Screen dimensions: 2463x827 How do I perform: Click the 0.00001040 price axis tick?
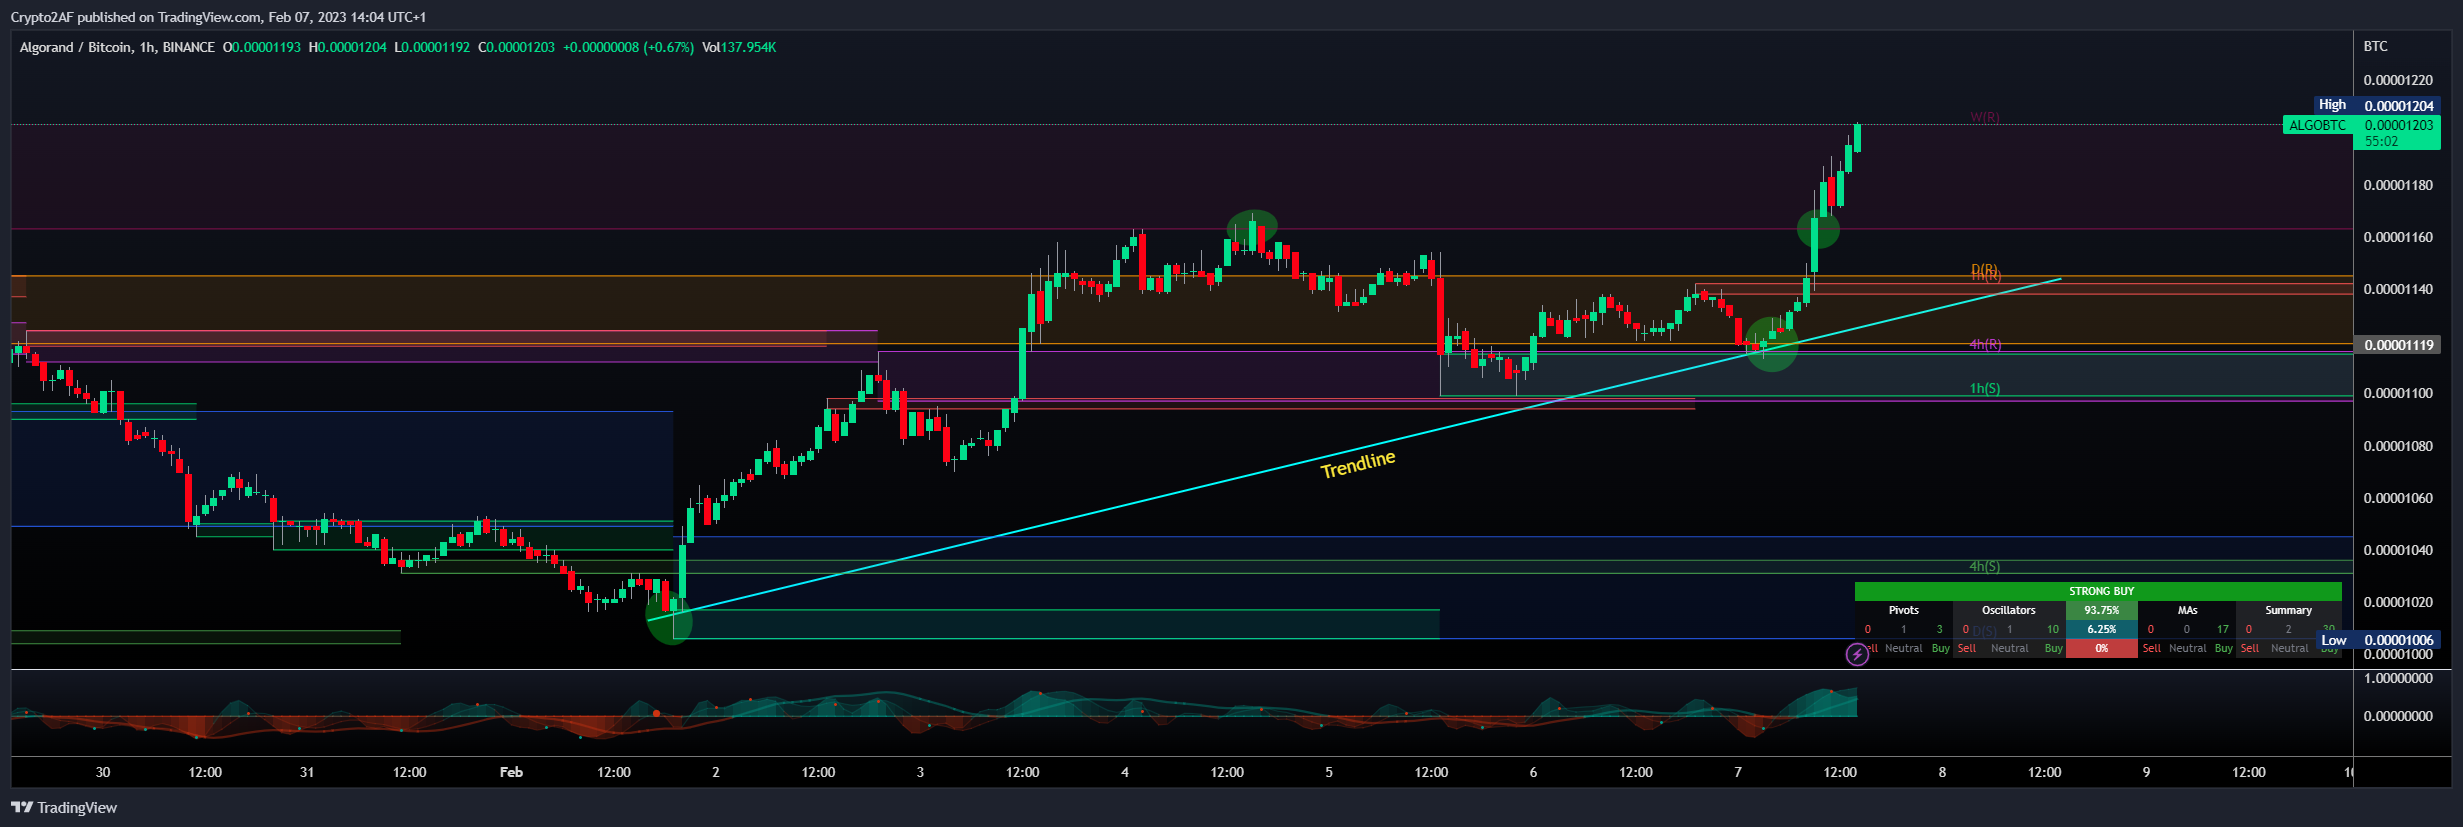[x=2398, y=550]
